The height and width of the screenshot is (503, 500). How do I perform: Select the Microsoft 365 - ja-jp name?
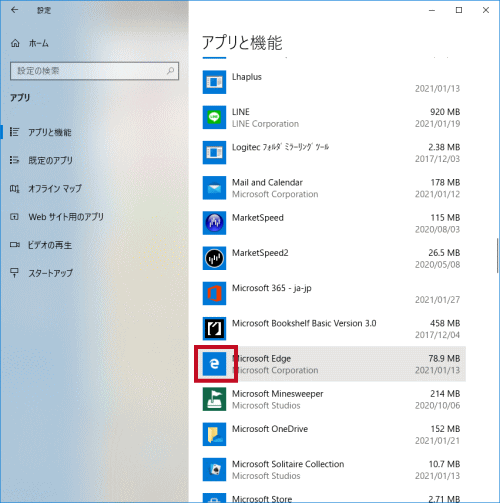tap(272, 288)
